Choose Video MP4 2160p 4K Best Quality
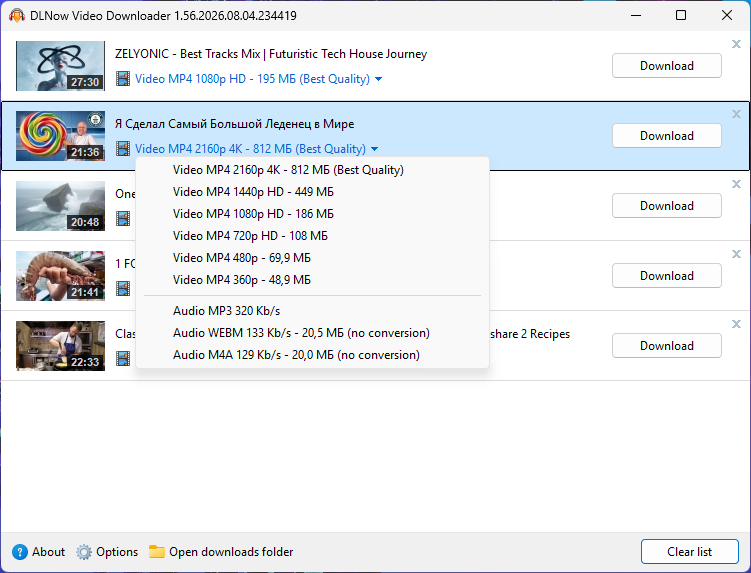751x573 pixels. point(312,170)
